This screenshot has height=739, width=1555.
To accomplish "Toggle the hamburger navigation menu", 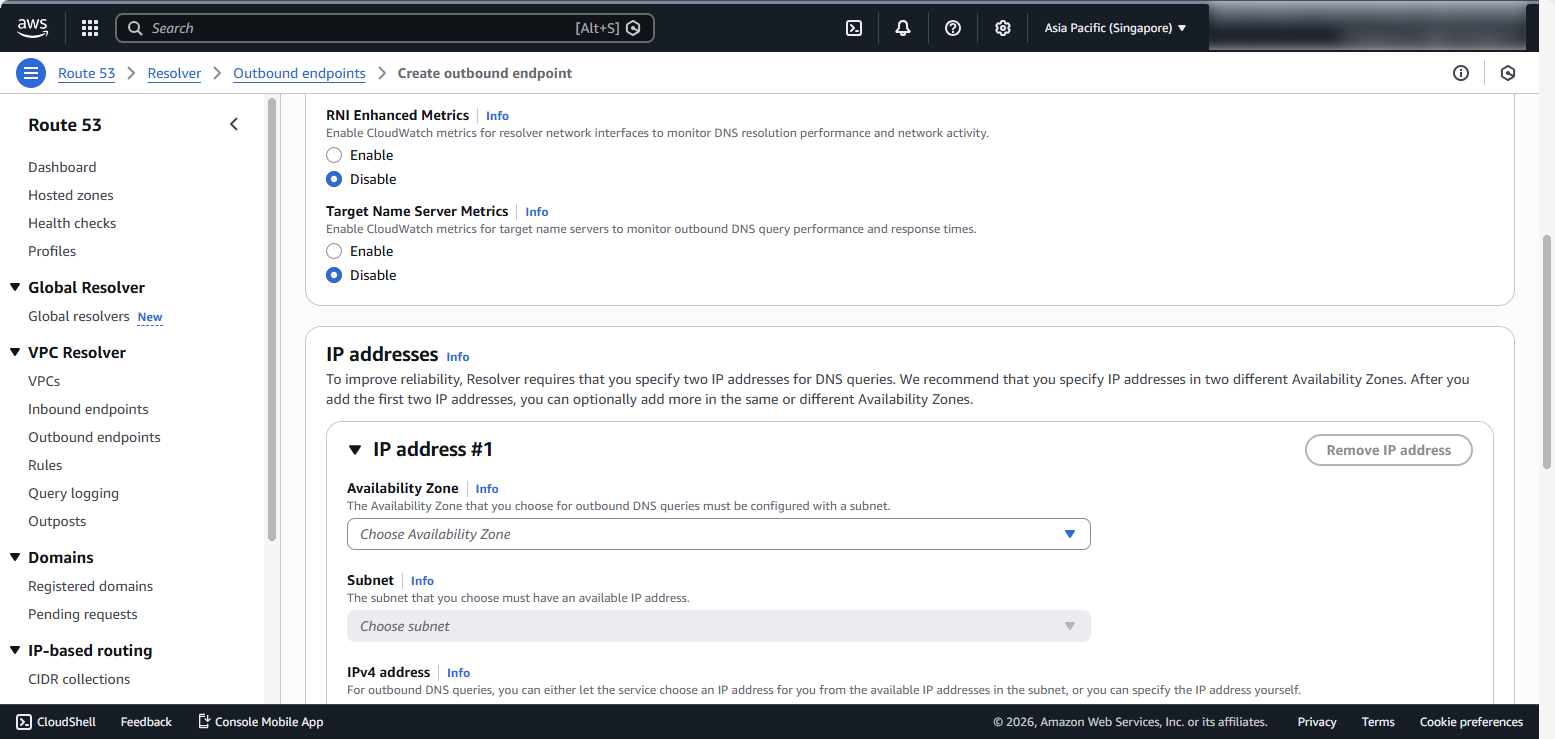I will click(31, 73).
